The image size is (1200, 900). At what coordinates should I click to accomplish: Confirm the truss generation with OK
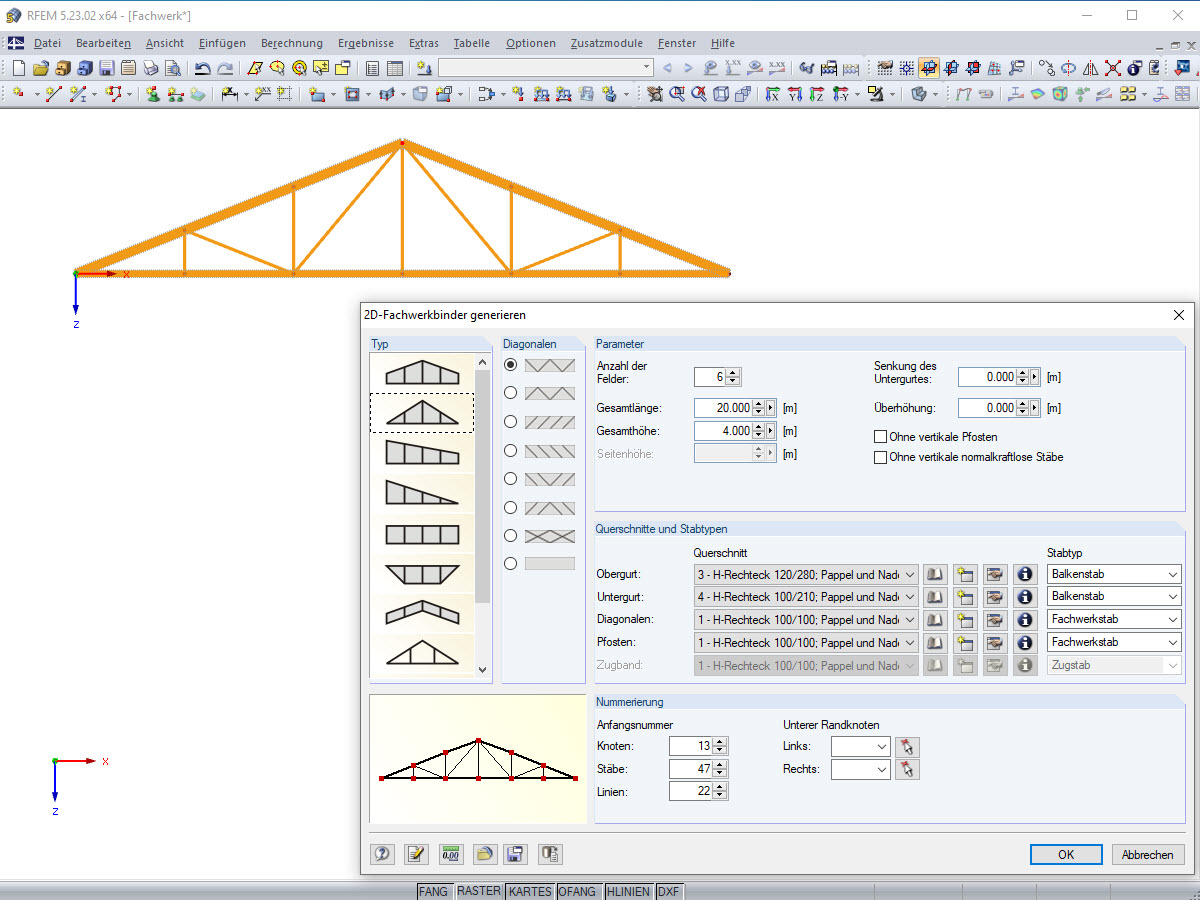1066,854
